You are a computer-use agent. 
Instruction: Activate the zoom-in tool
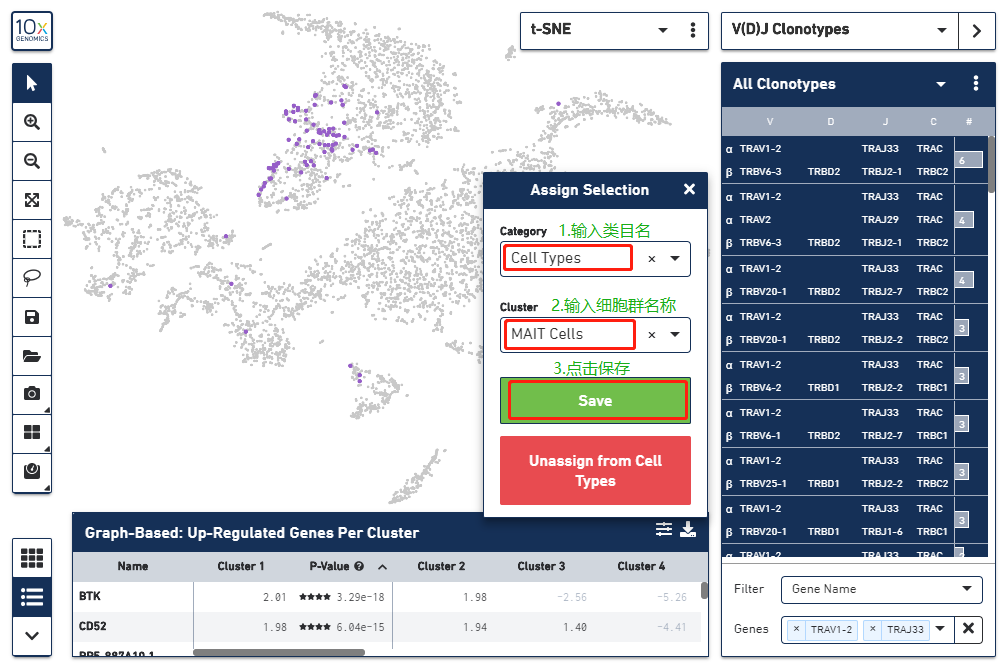tap(31, 122)
